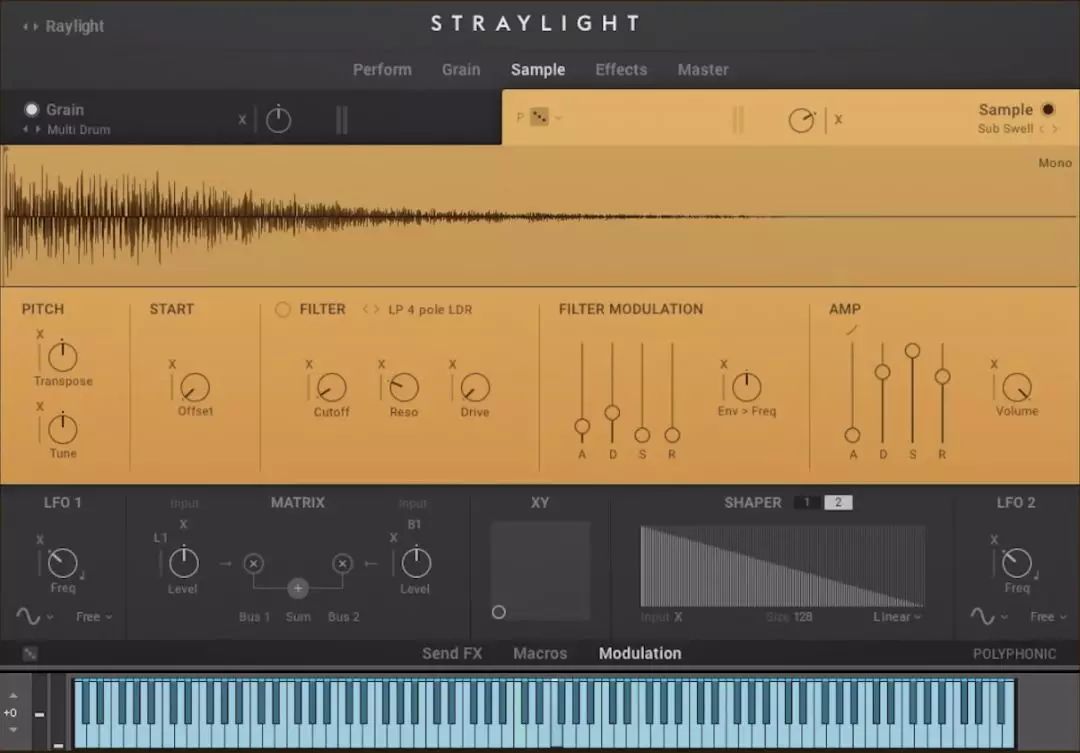This screenshot has height=753, width=1080.
Task: Click the small icon left of Send FX
Action: click(30, 654)
